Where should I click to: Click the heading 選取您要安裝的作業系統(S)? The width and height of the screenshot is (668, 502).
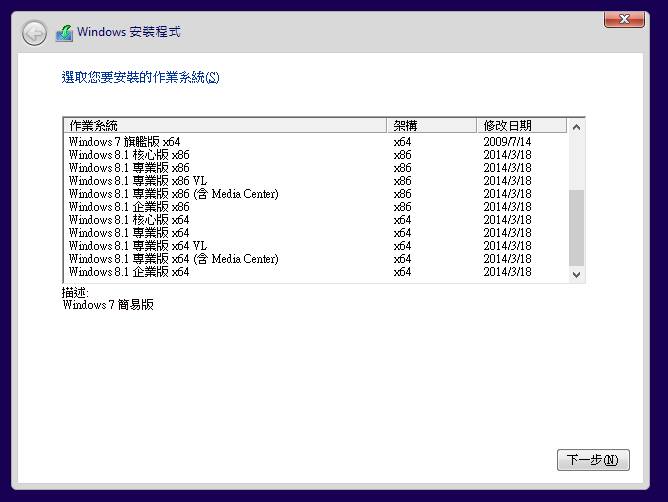click(x=141, y=78)
